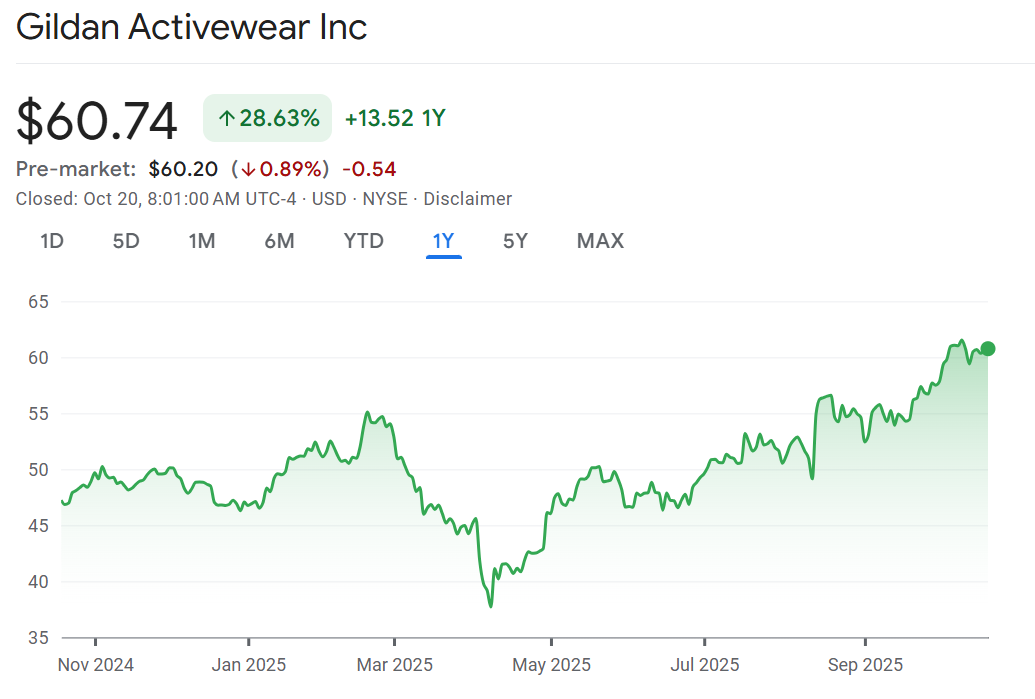Image resolution: width=1035 pixels, height=699 pixels.
Task: Click the active 1Y range tab
Action: tap(443, 241)
